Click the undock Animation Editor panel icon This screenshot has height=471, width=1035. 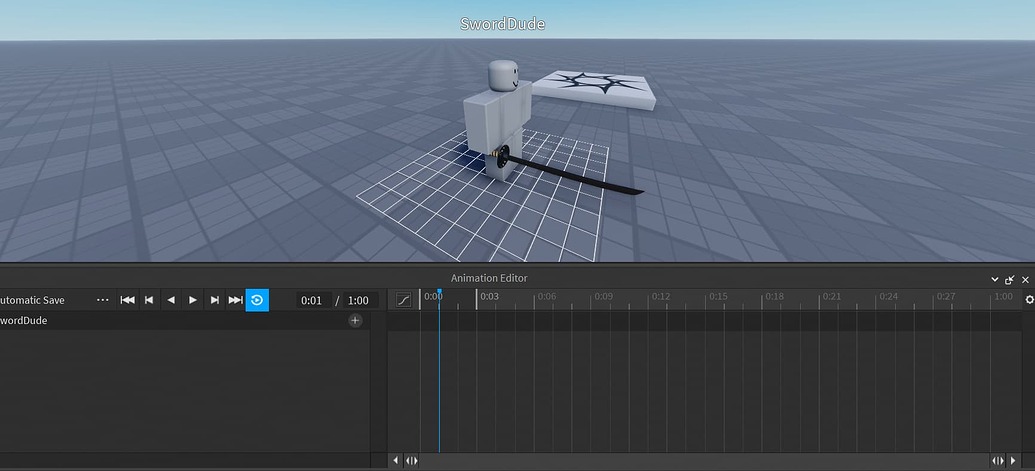[1010, 280]
